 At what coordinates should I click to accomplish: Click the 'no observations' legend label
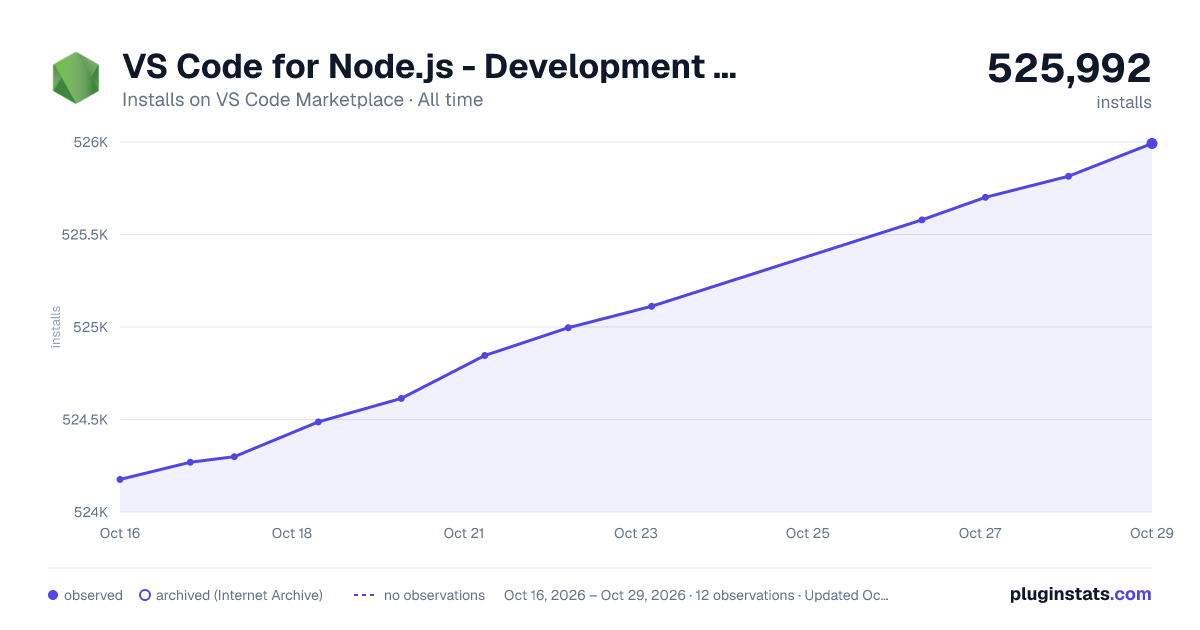[434, 595]
